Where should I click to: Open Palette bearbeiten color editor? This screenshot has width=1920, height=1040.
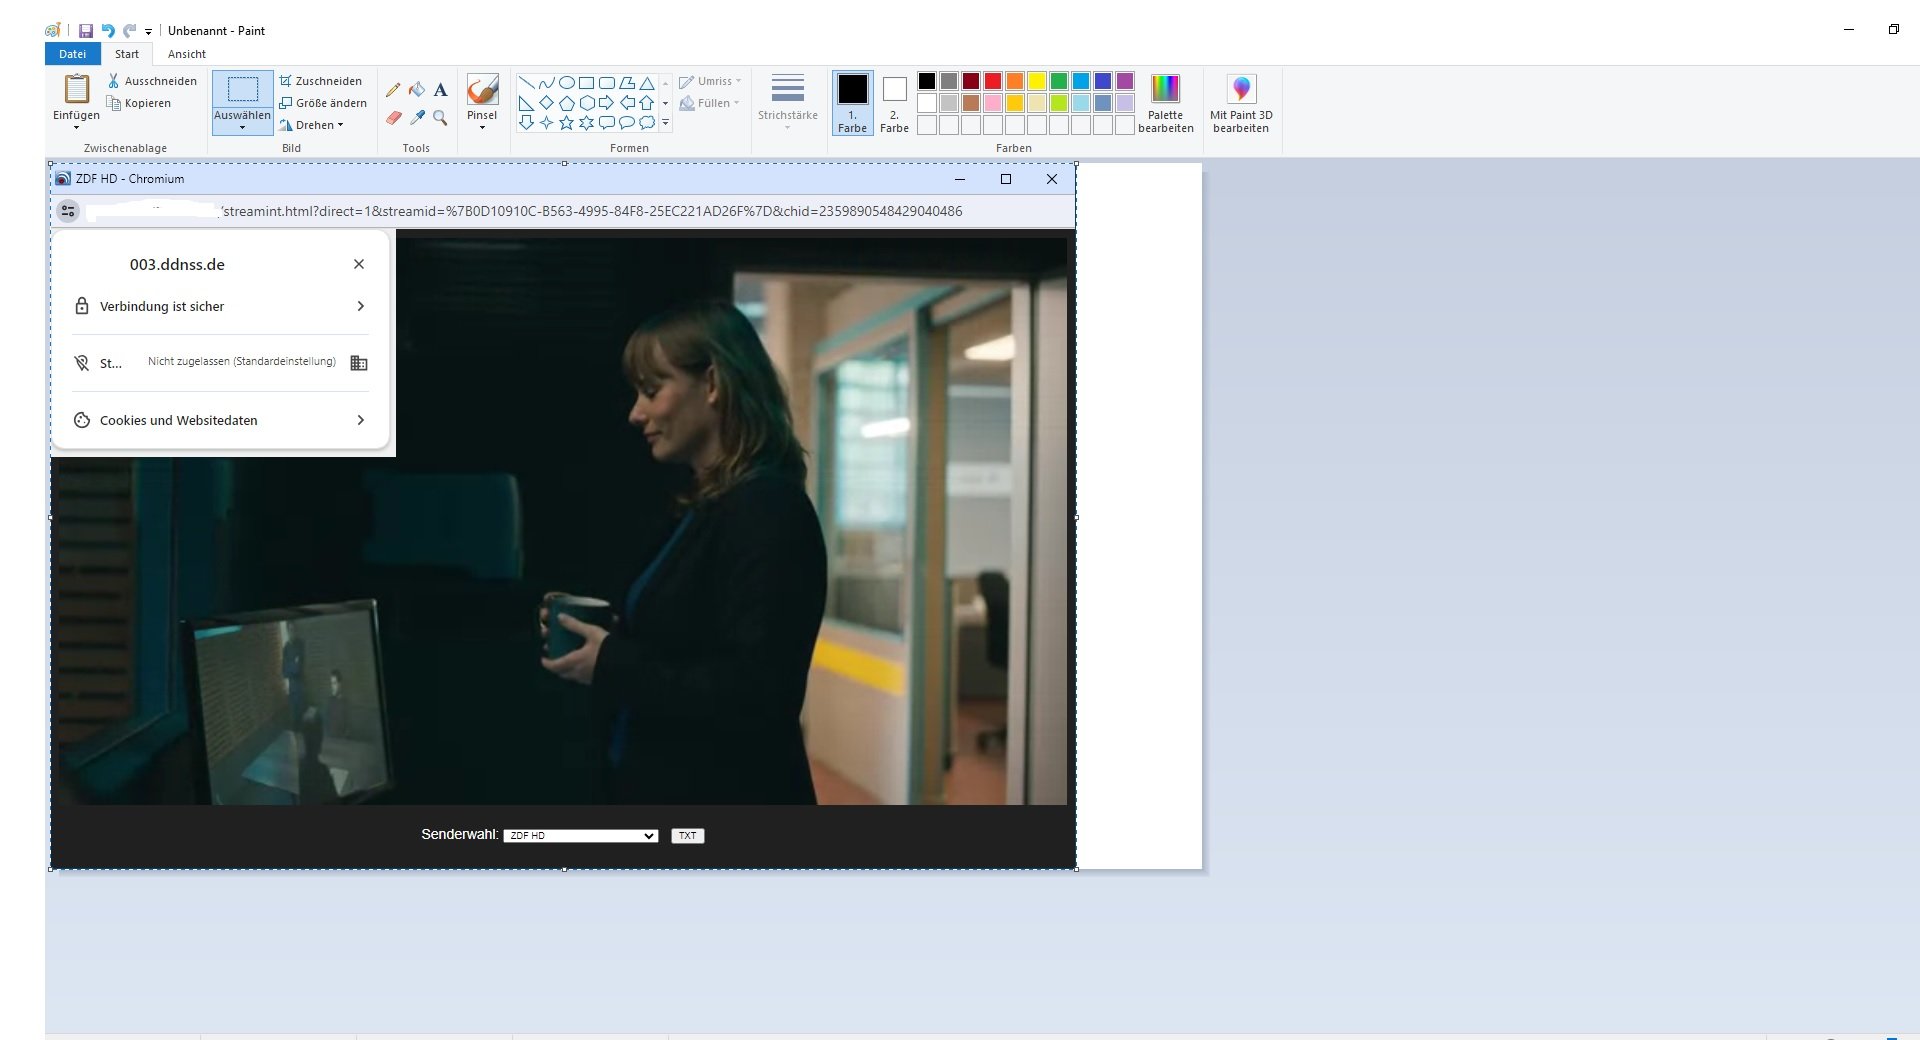pyautogui.click(x=1165, y=103)
